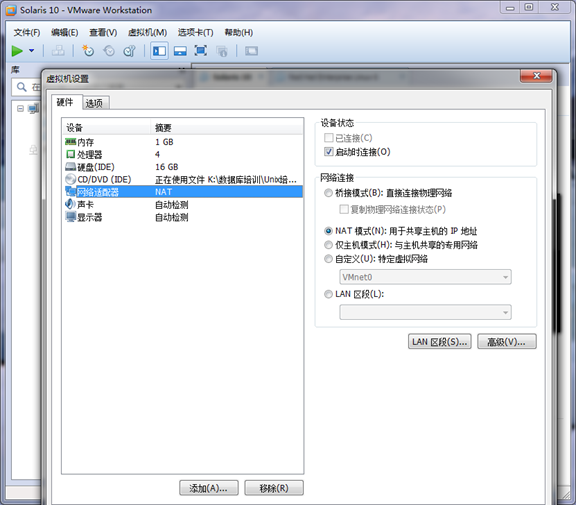Open the 虚拟机(M) menu

[x=147, y=33]
